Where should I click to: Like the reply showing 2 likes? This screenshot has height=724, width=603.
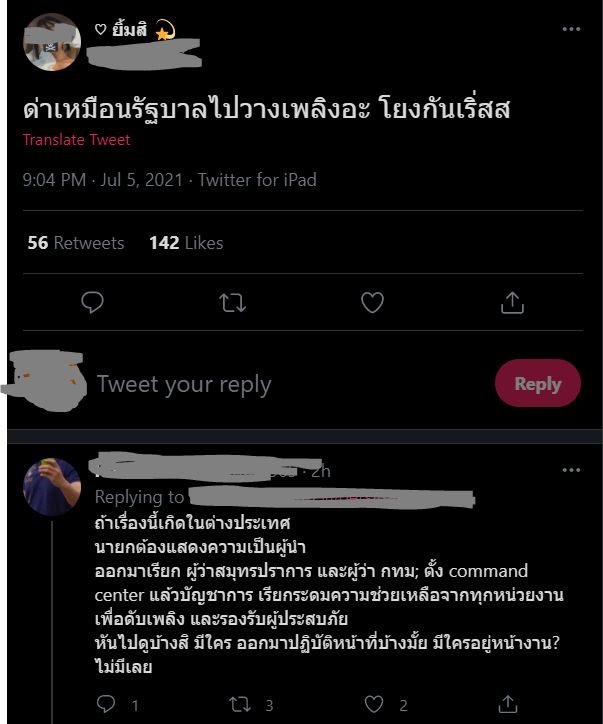[x=376, y=704]
